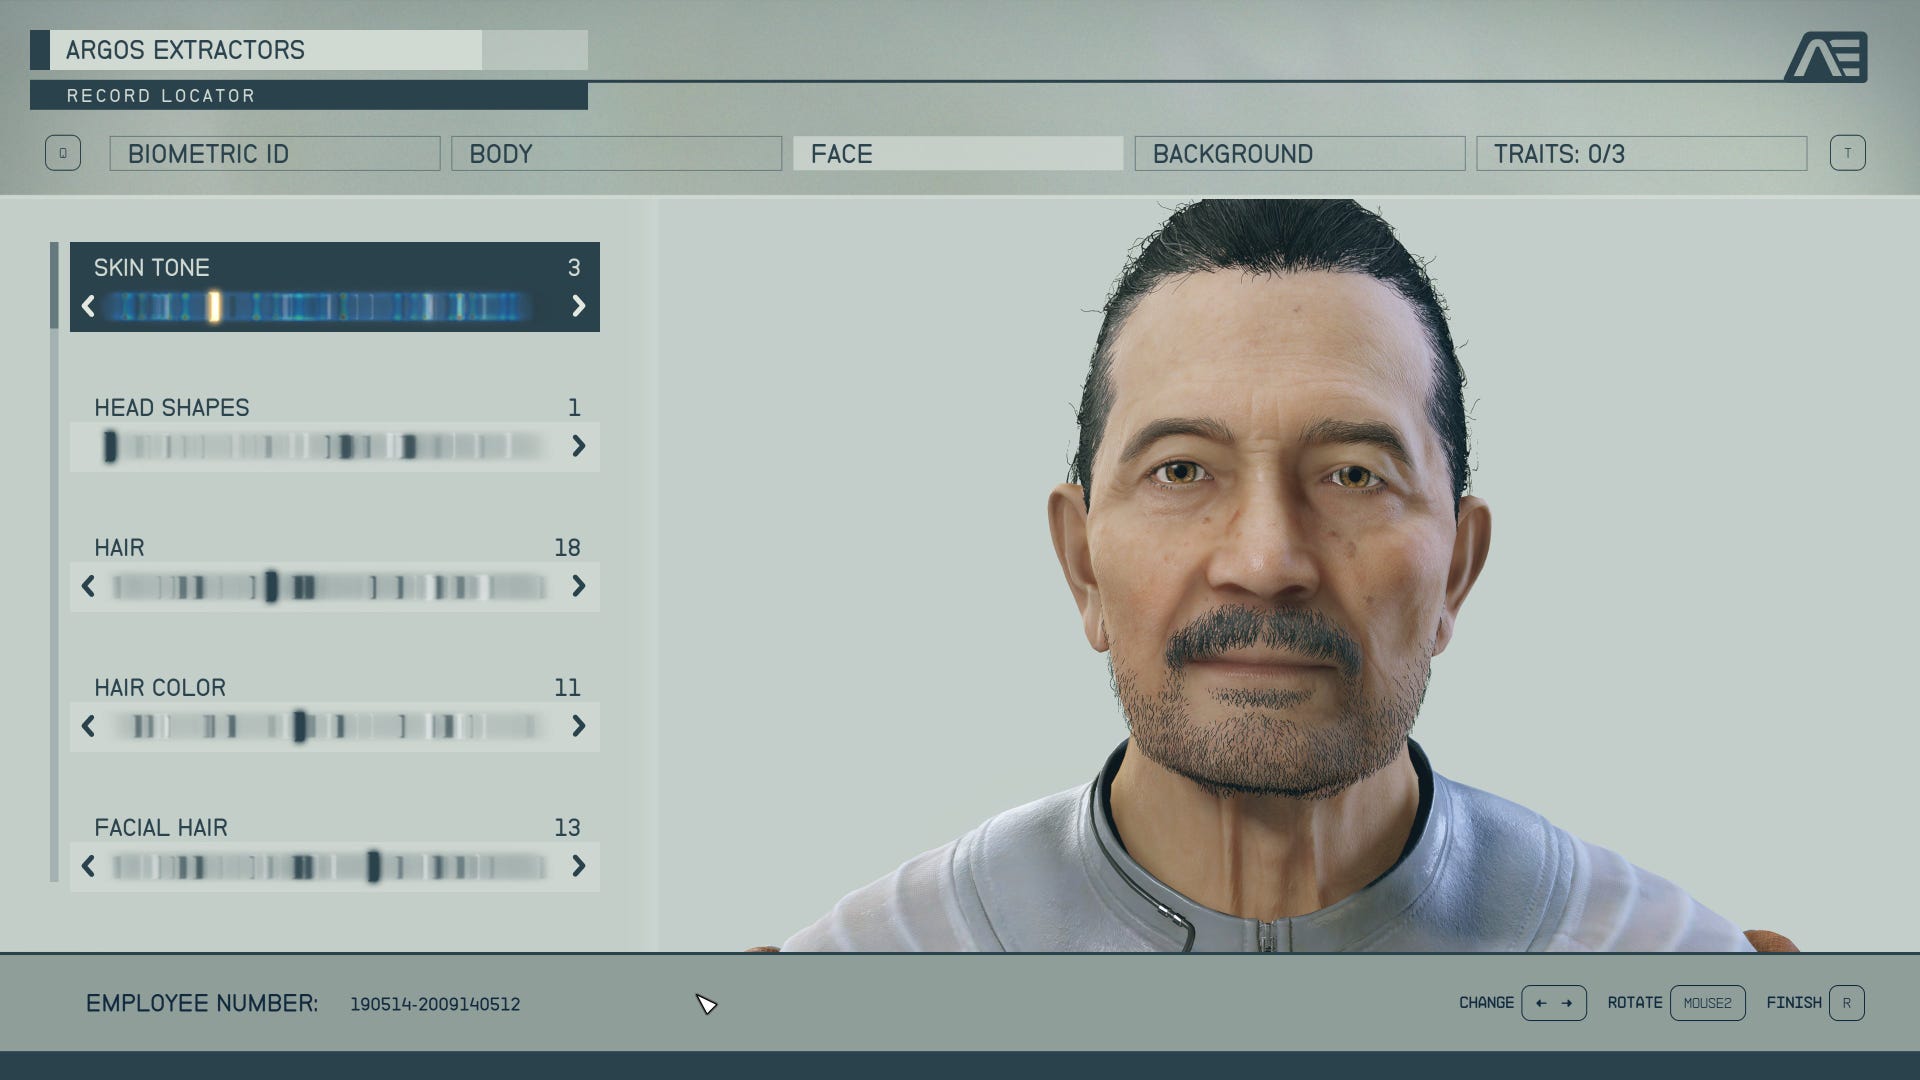Go to previous Hair Color option
Image resolution: width=1920 pixels, height=1080 pixels.
click(x=88, y=726)
